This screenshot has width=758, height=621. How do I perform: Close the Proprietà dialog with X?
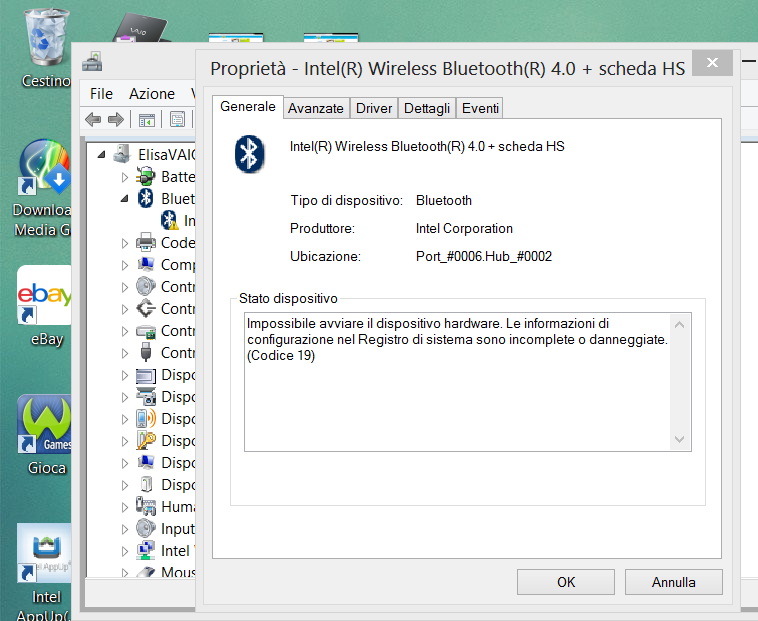click(x=712, y=62)
